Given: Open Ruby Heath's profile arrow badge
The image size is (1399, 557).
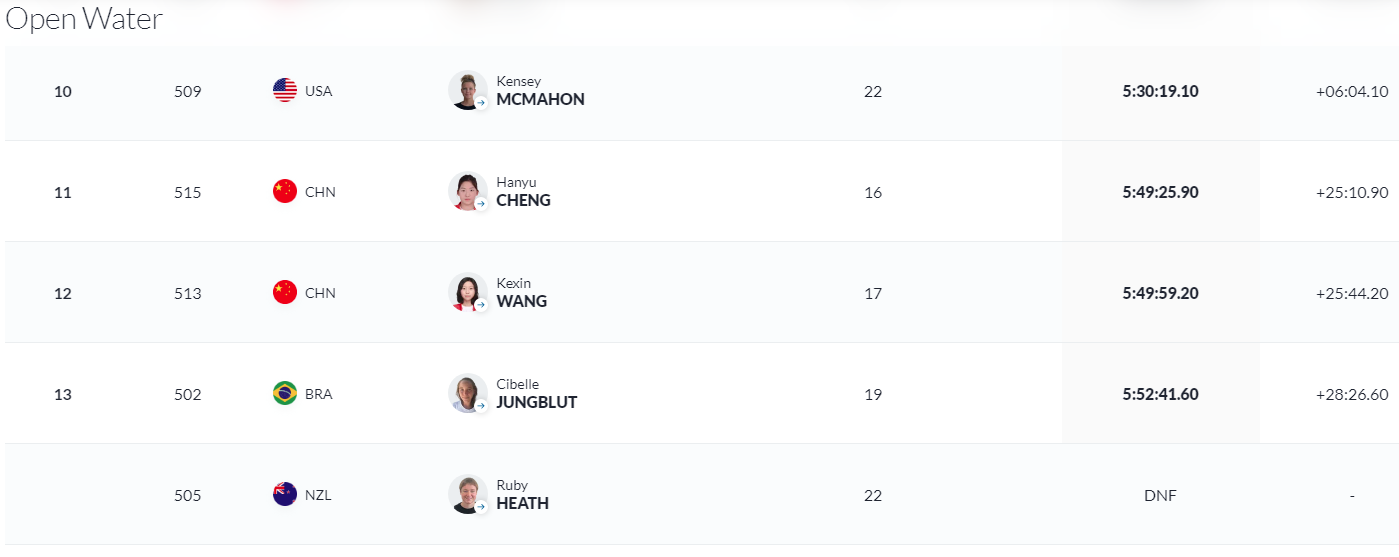Looking at the screenshot, I should pyautogui.click(x=481, y=506).
